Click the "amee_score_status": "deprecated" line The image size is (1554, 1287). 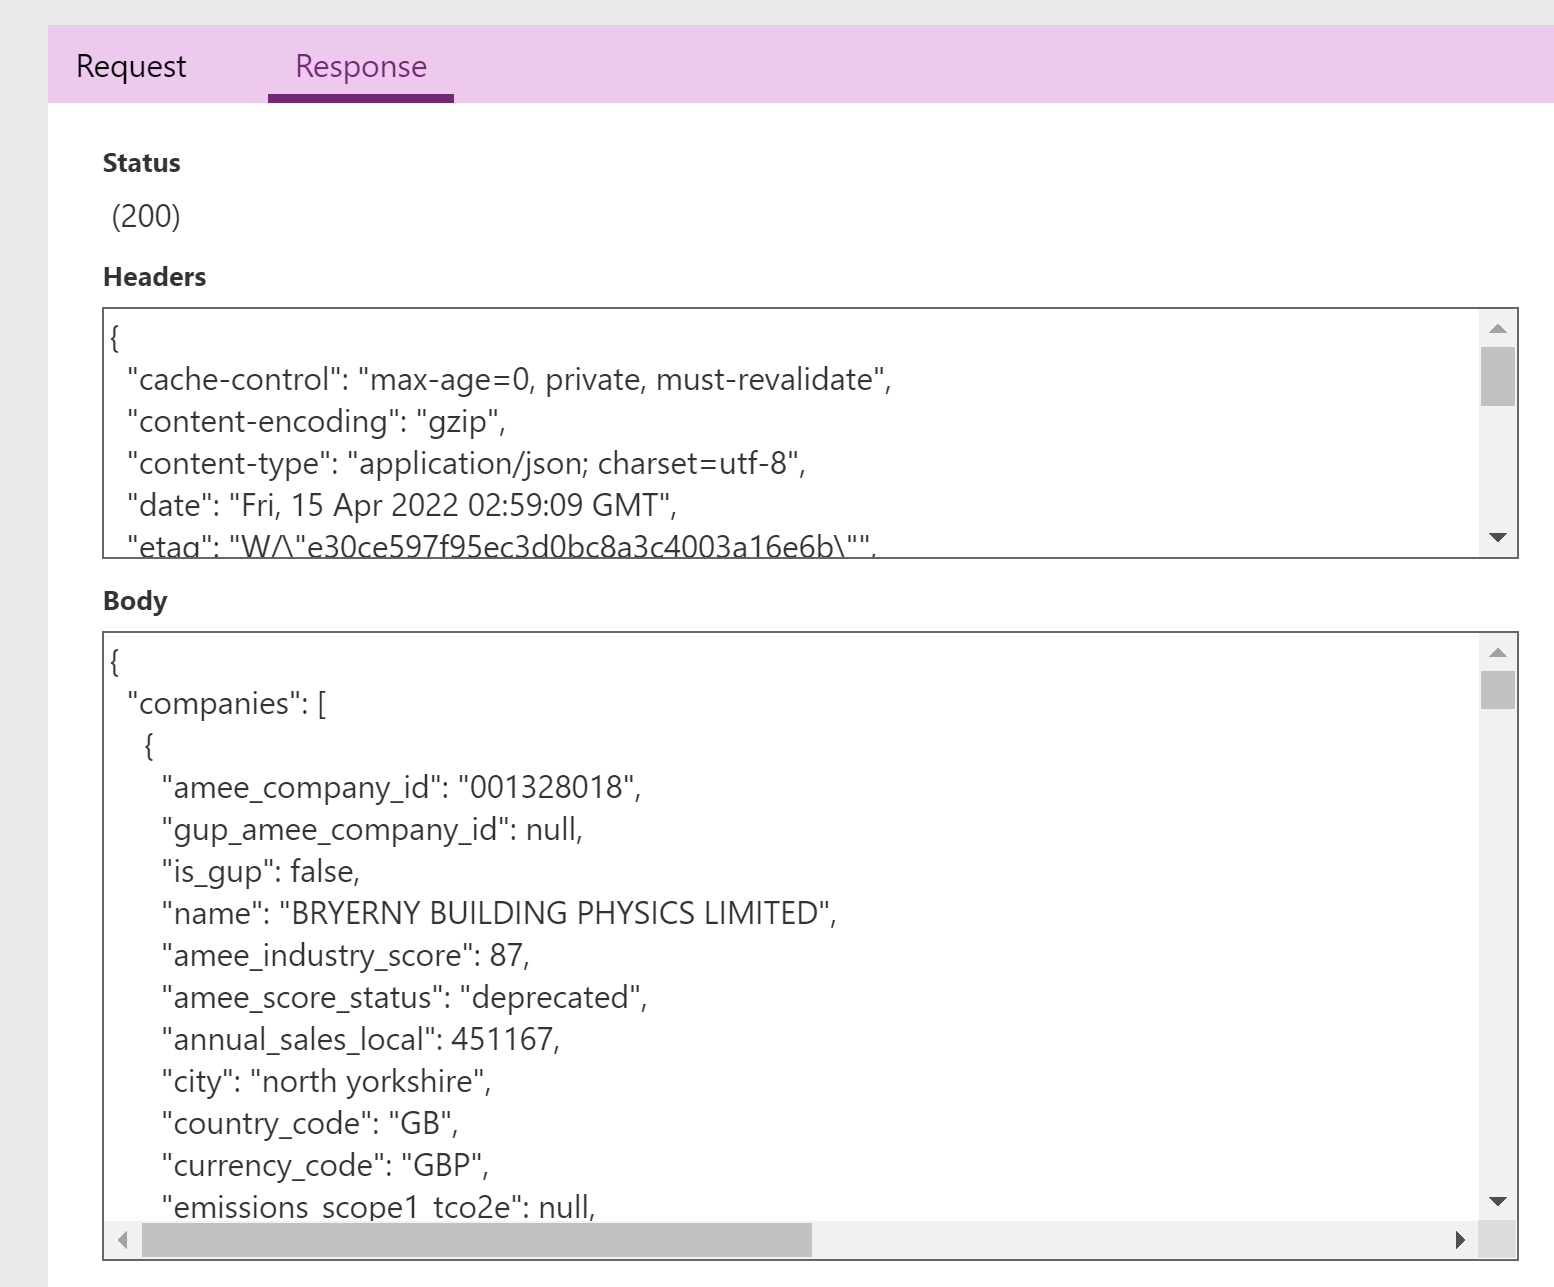404,998
